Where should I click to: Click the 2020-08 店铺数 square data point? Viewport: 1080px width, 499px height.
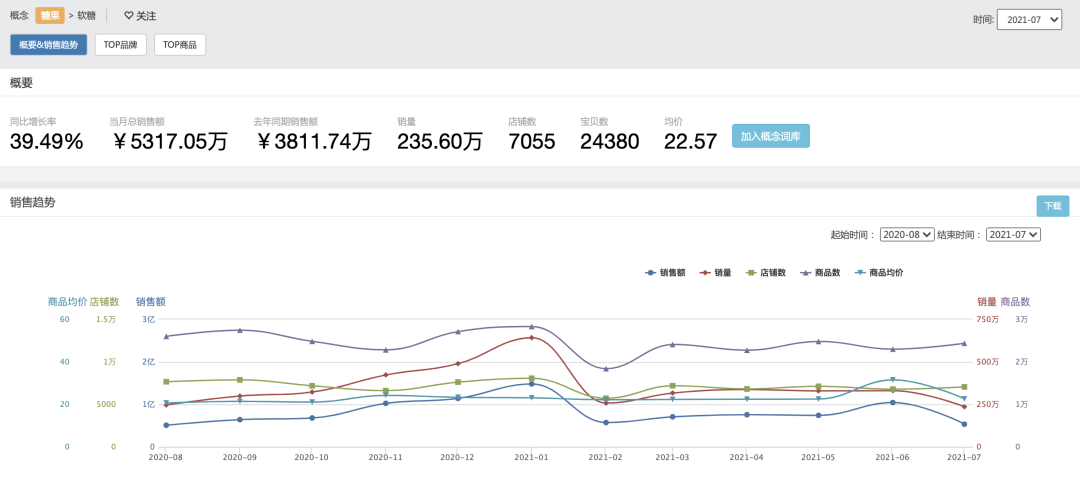point(166,382)
